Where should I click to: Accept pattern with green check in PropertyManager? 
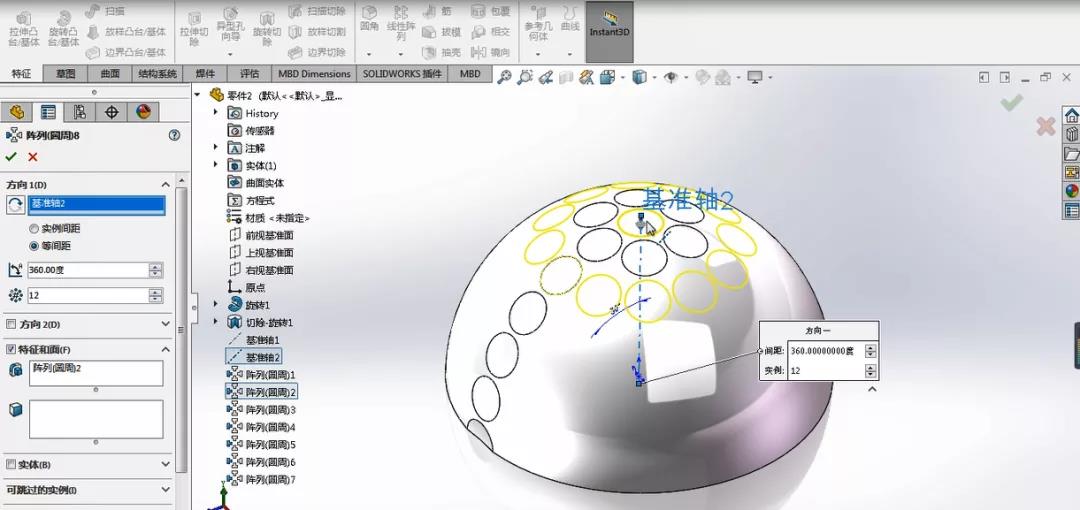pyautogui.click(x=11, y=157)
